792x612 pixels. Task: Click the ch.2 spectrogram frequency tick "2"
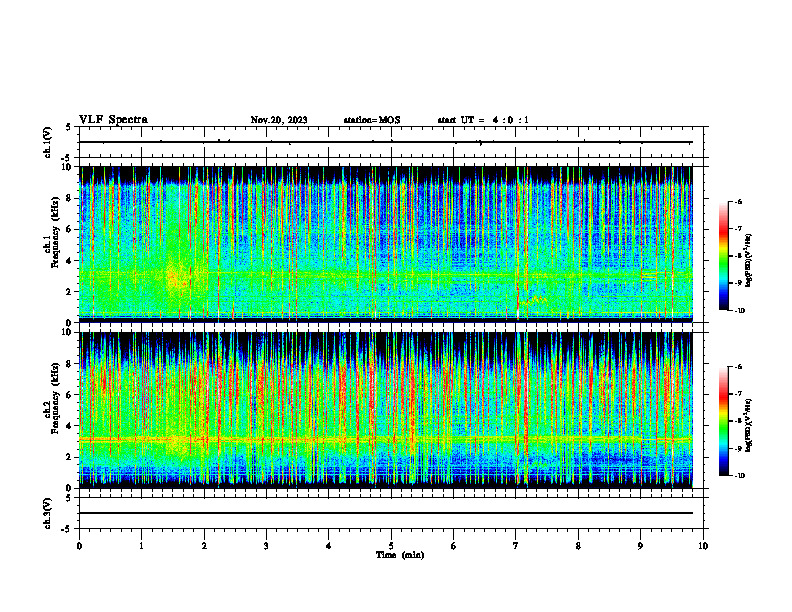point(70,457)
